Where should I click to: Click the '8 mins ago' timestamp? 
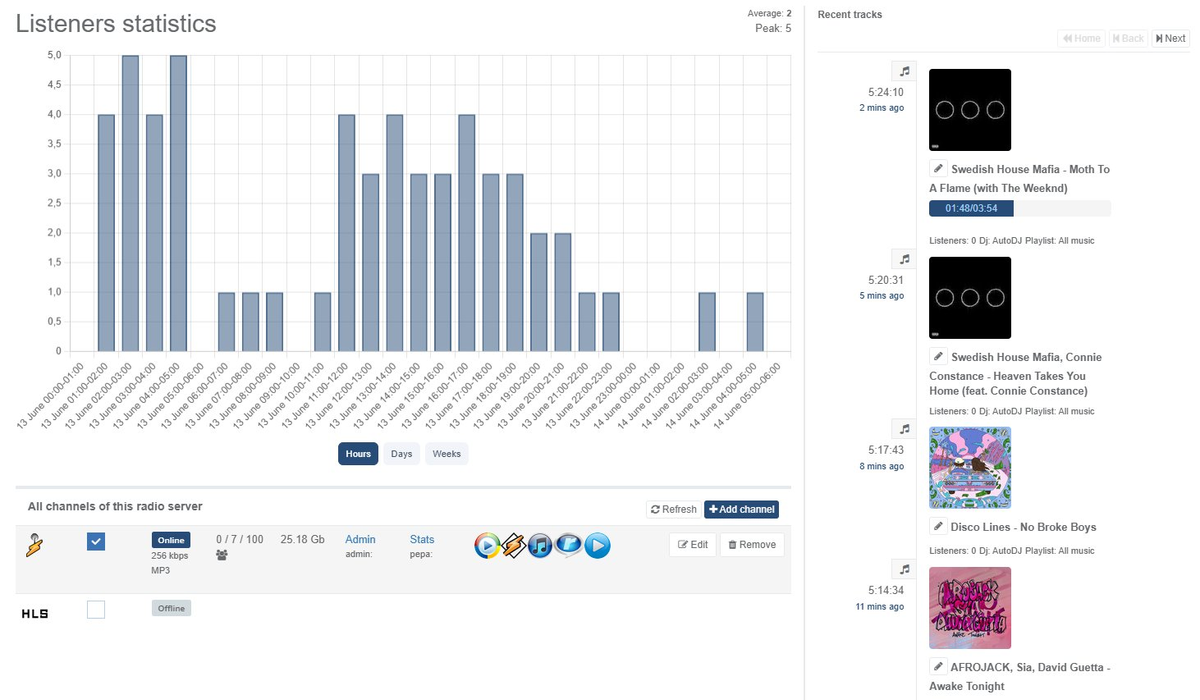point(882,466)
